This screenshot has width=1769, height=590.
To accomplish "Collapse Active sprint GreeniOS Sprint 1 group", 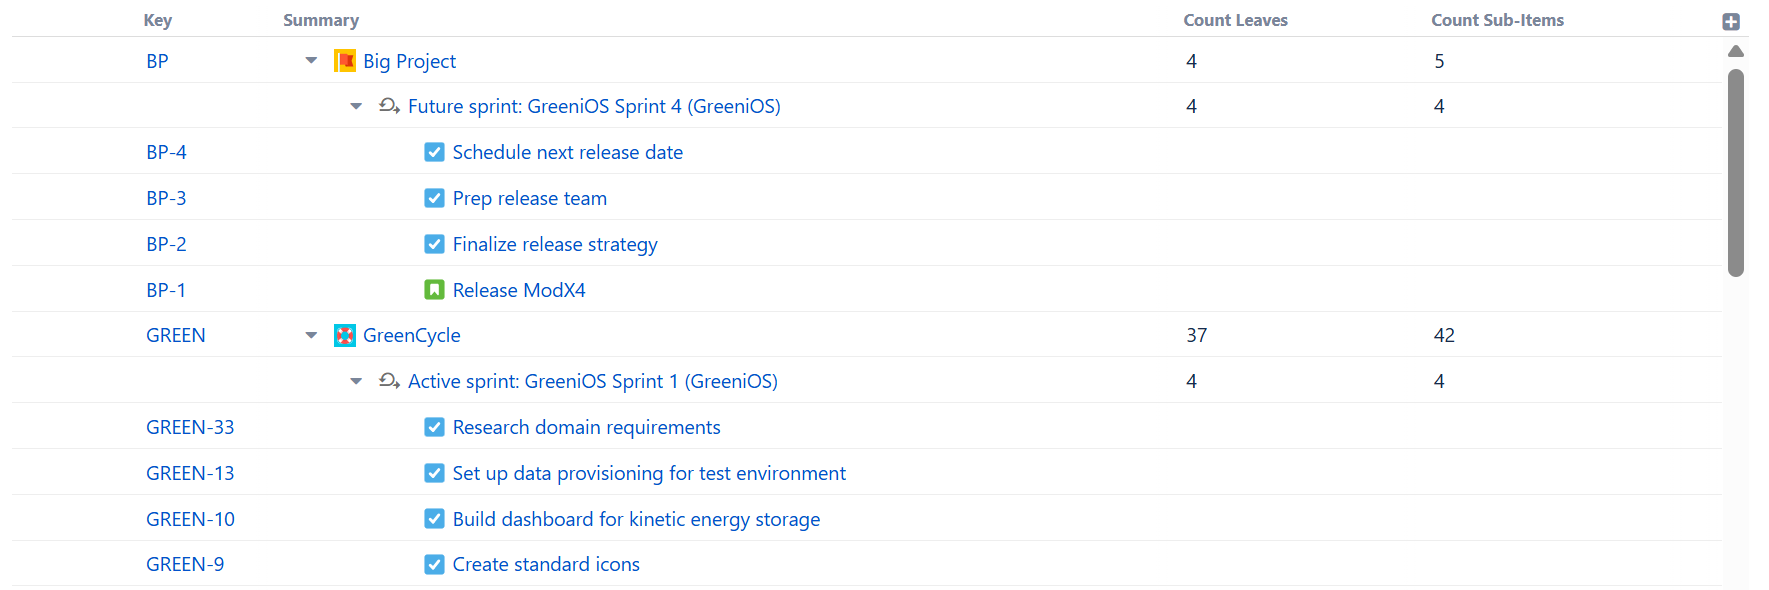I will [x=356, y=381].
